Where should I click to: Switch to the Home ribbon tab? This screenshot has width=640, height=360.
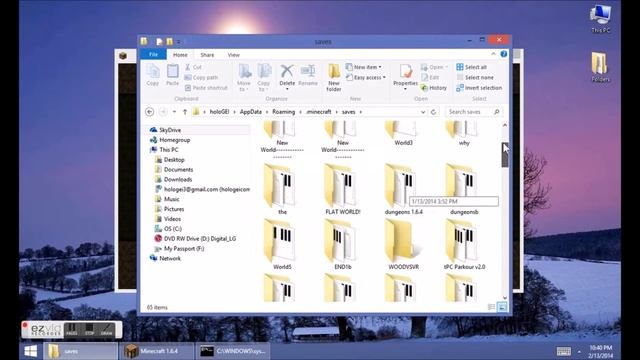tap(180, 55)
